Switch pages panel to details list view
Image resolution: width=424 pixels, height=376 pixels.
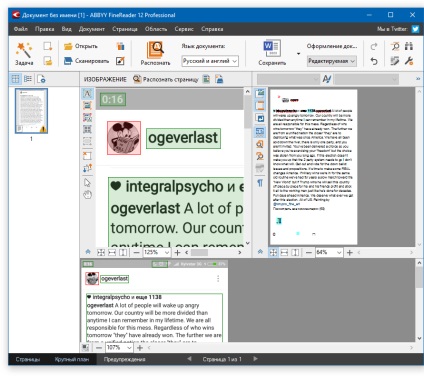pyautogui.click(x=28, y=79)
